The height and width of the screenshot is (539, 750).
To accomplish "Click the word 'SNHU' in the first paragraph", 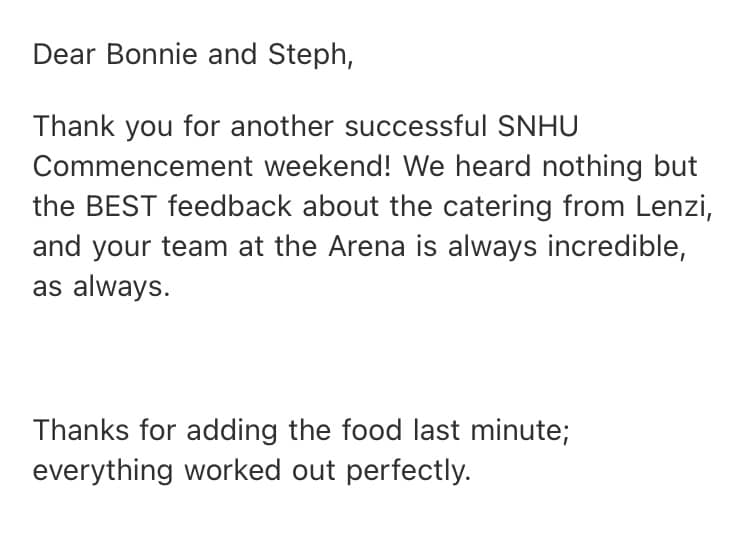I will click(538, 126).
